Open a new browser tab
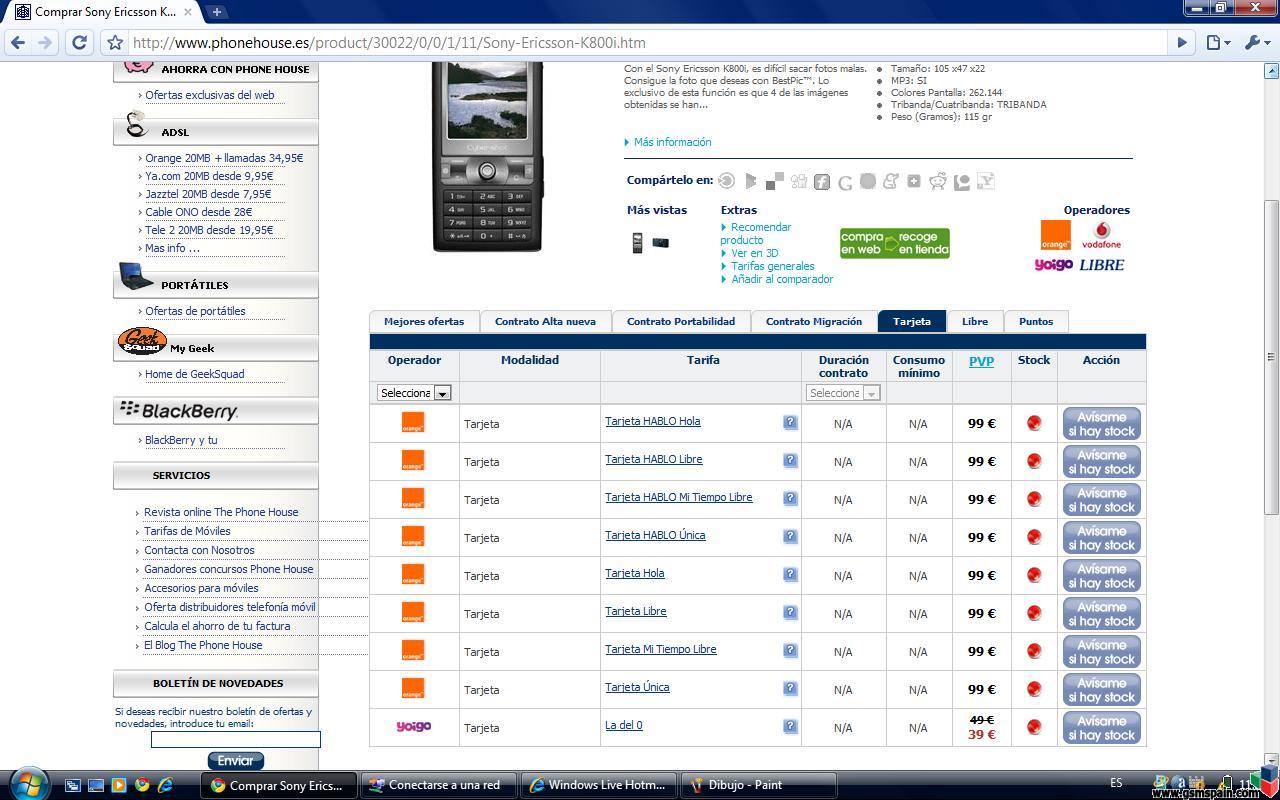Viewport: 1280px width, 800px height. (216, 12)
